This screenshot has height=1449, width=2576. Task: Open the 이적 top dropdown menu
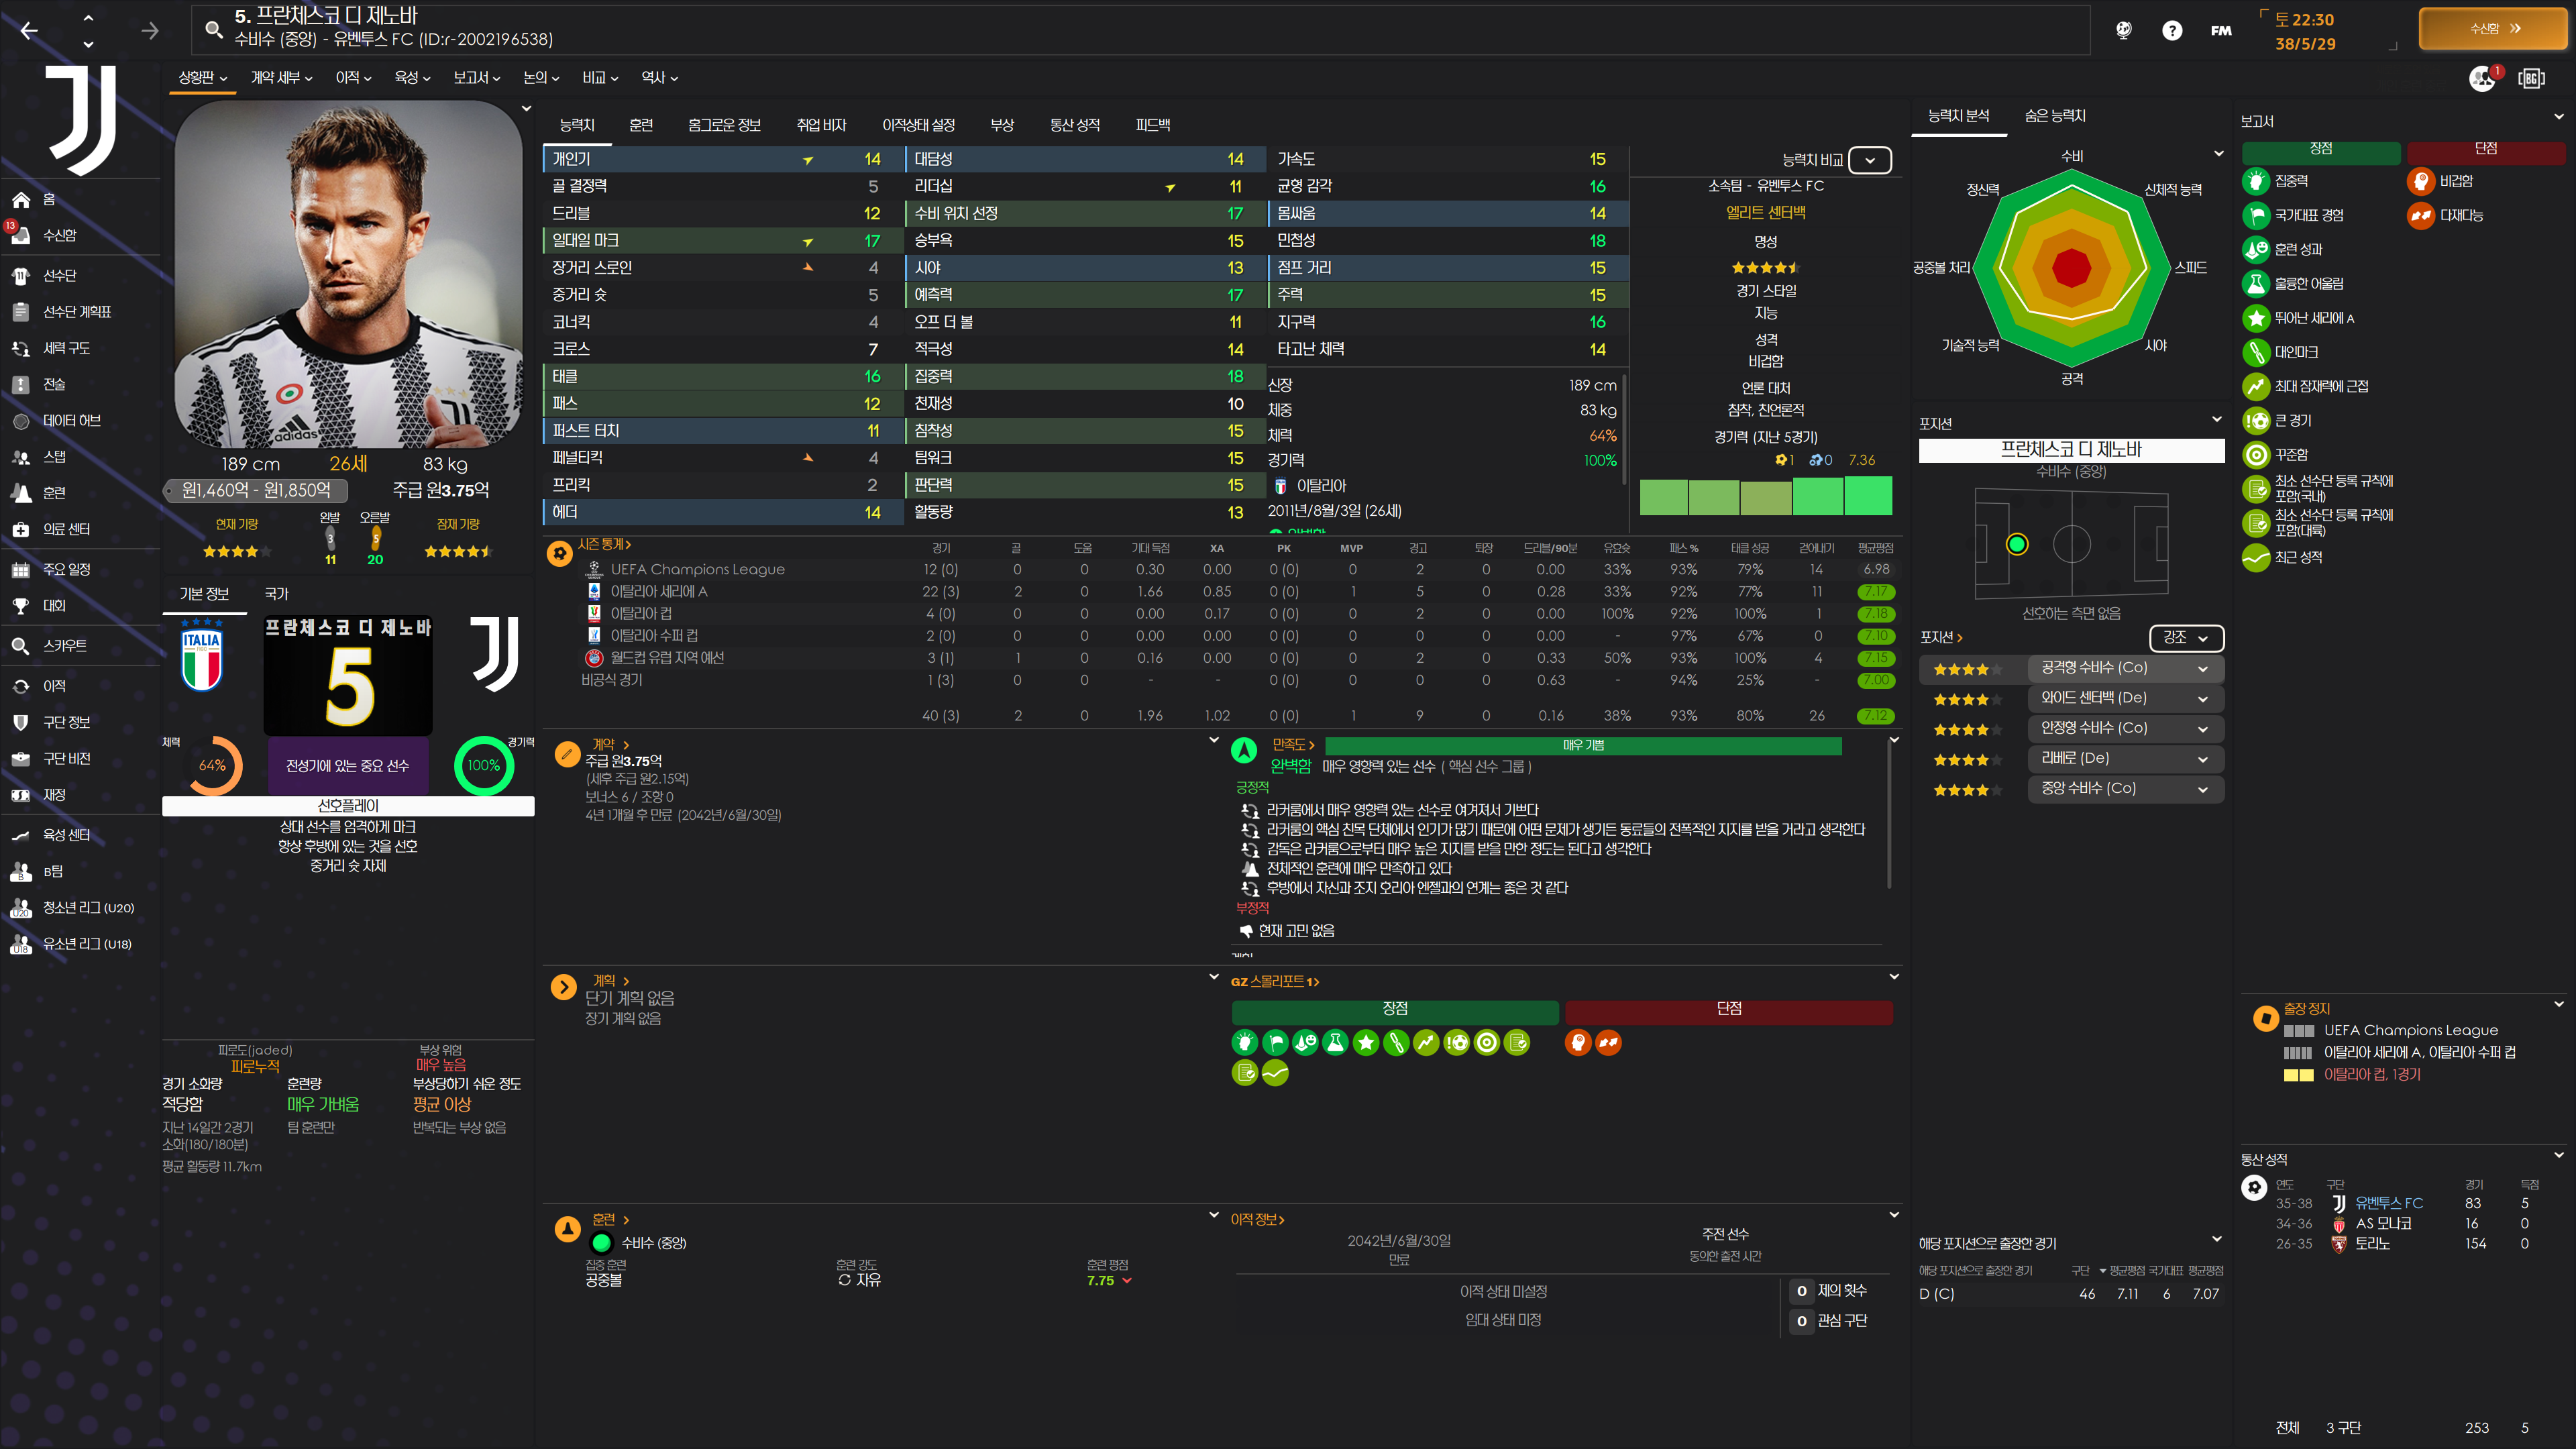tap(353, 77)
